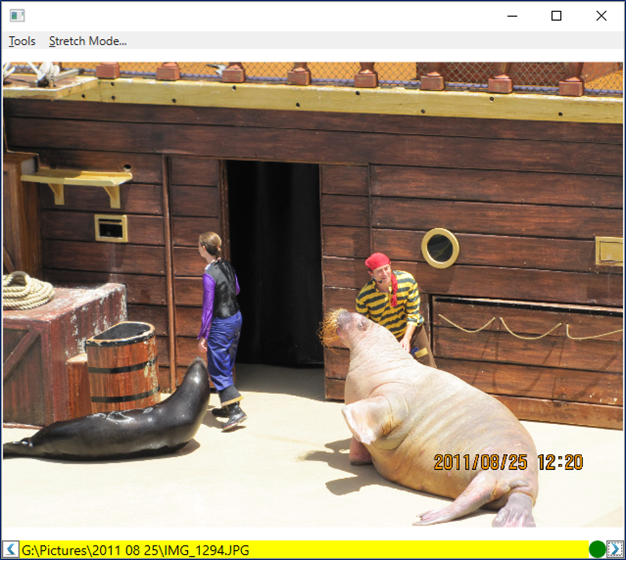This screenshot has height=562, width=627.
Task: Close the image viewer window
Action: coord(601,16)
